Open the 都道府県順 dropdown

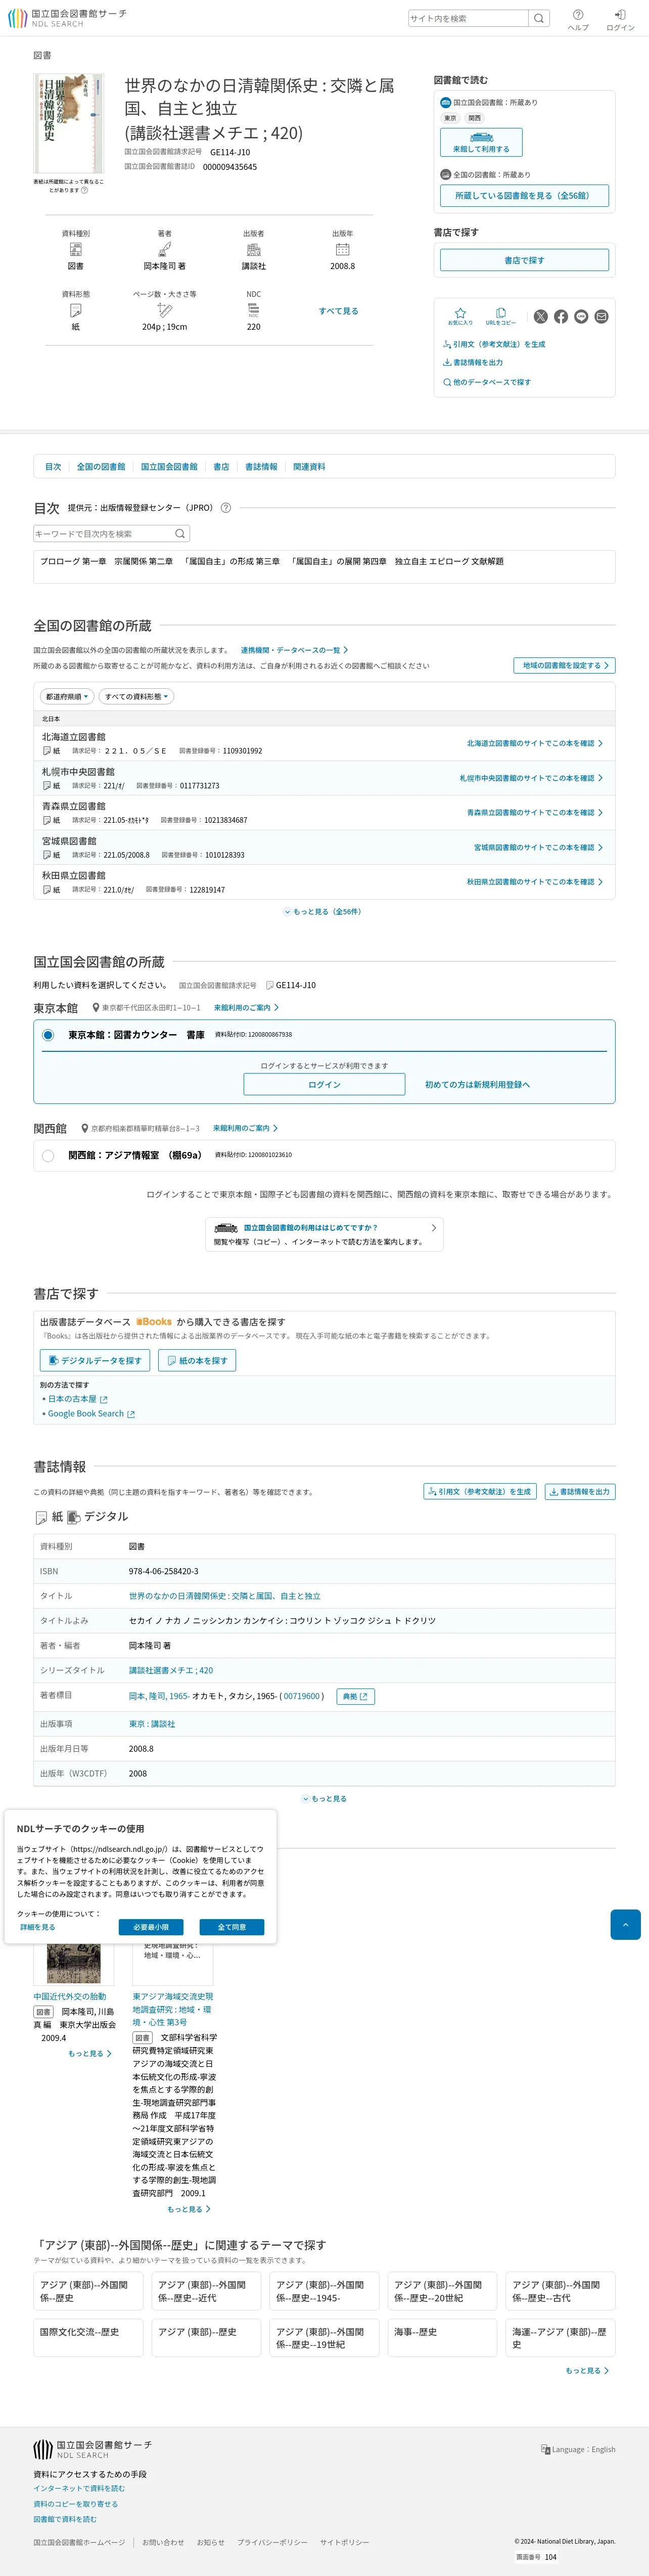[67, 696]
